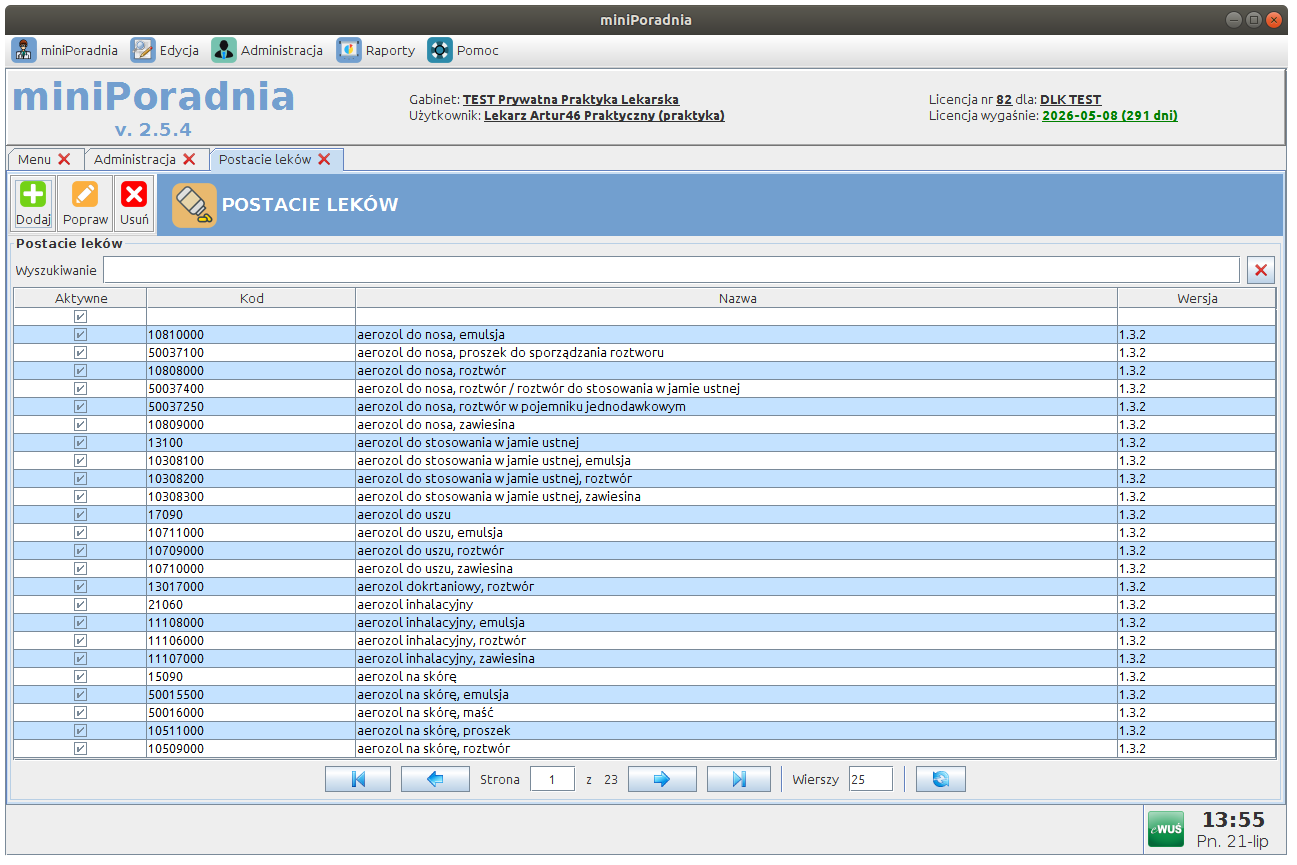Open the Lekarz Artur46 Praktyczny user link
1297x865 pixels.
click(604, 116)
